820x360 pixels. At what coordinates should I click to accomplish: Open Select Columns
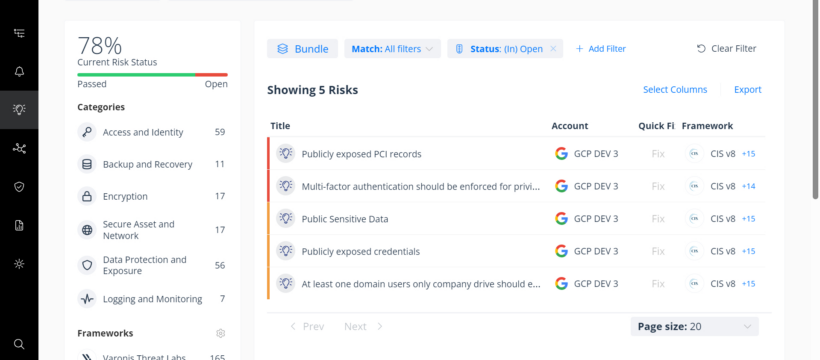(675, 89)
